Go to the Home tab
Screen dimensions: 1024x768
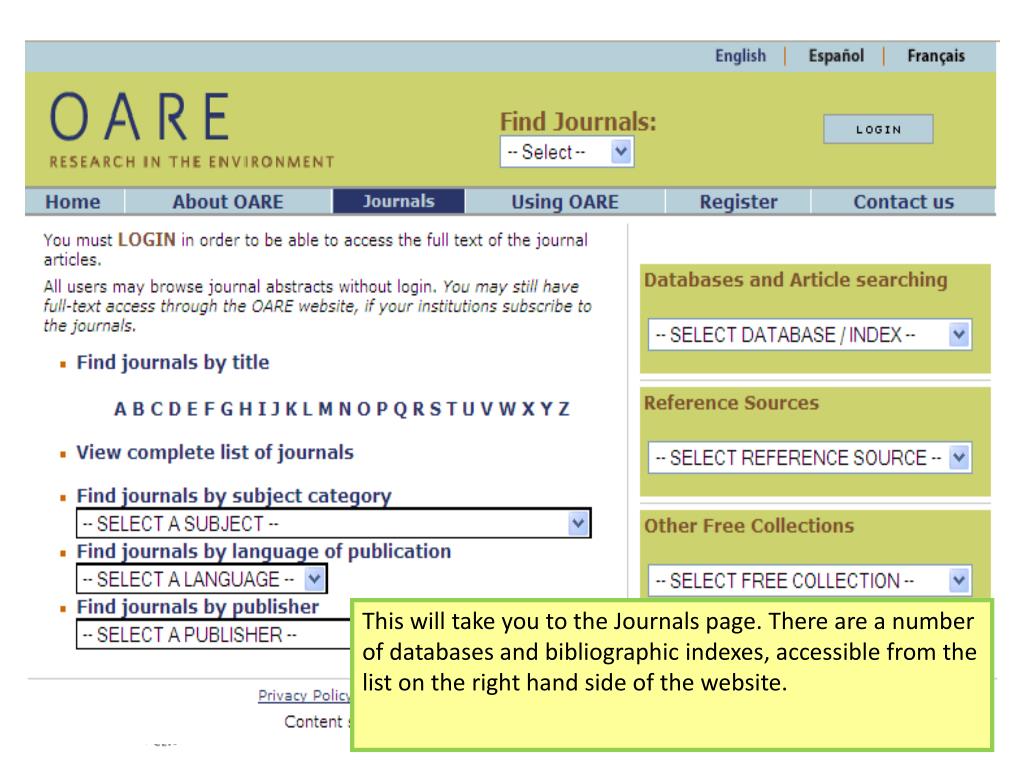coord(73,202)
